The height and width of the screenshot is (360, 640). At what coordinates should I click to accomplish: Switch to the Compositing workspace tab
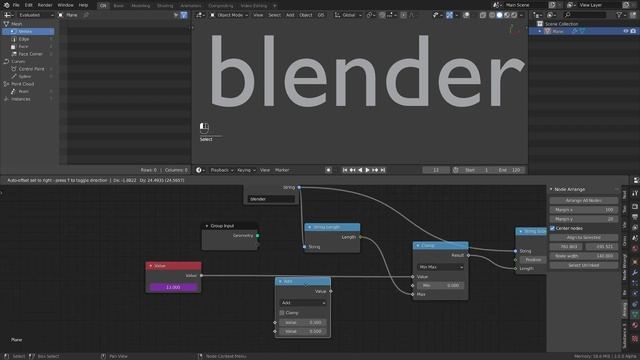click(221, 6)
